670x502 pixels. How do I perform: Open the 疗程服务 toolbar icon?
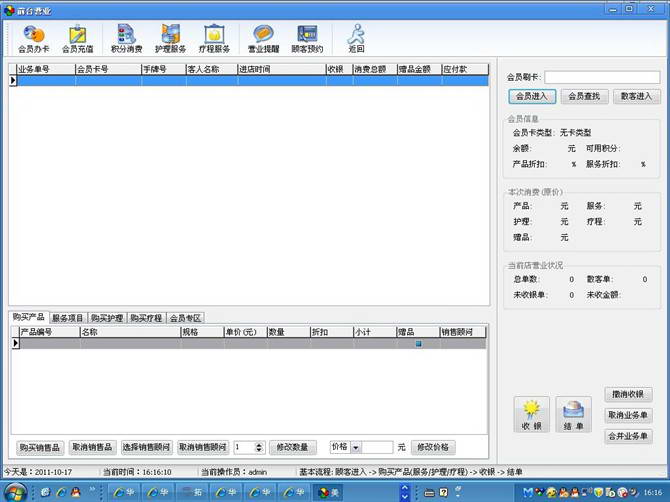(215, 39)
